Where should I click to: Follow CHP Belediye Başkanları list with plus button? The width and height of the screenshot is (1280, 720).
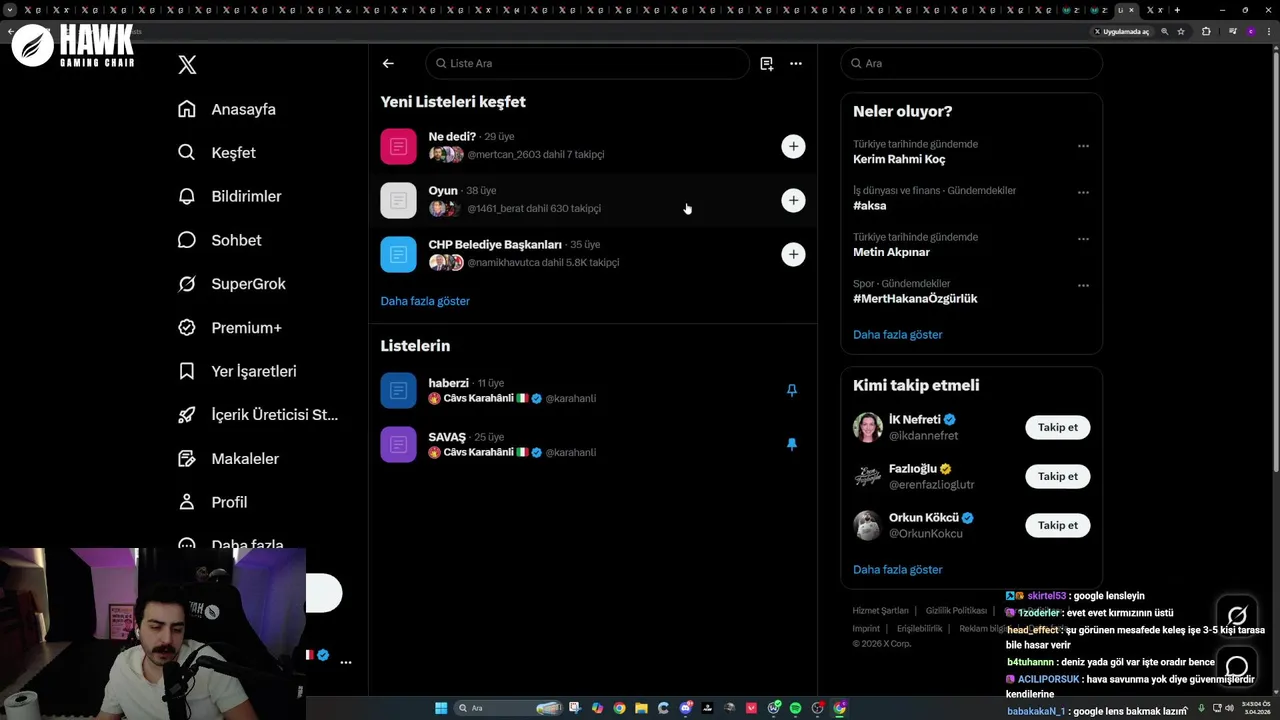click(x=793, y=254)
